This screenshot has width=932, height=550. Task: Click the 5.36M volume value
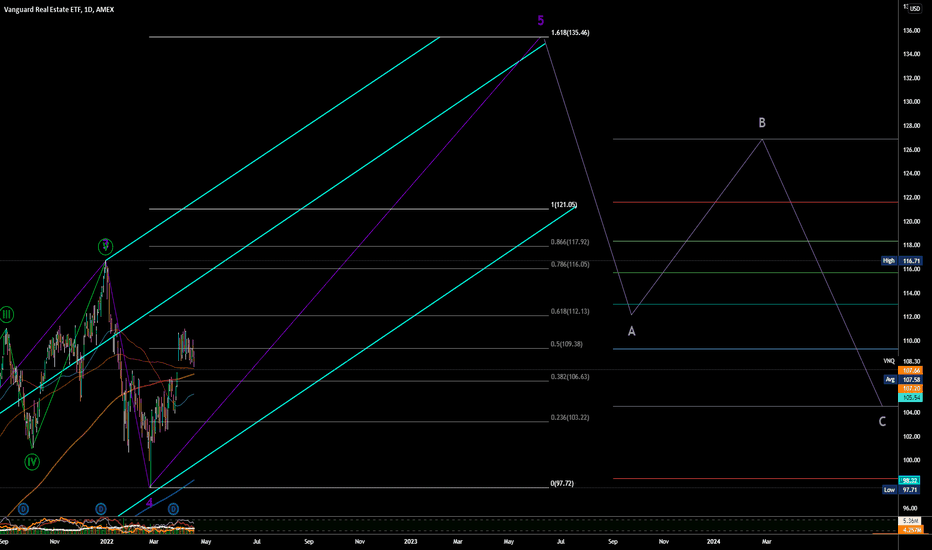pyautogui.click(x=911, y=521)
